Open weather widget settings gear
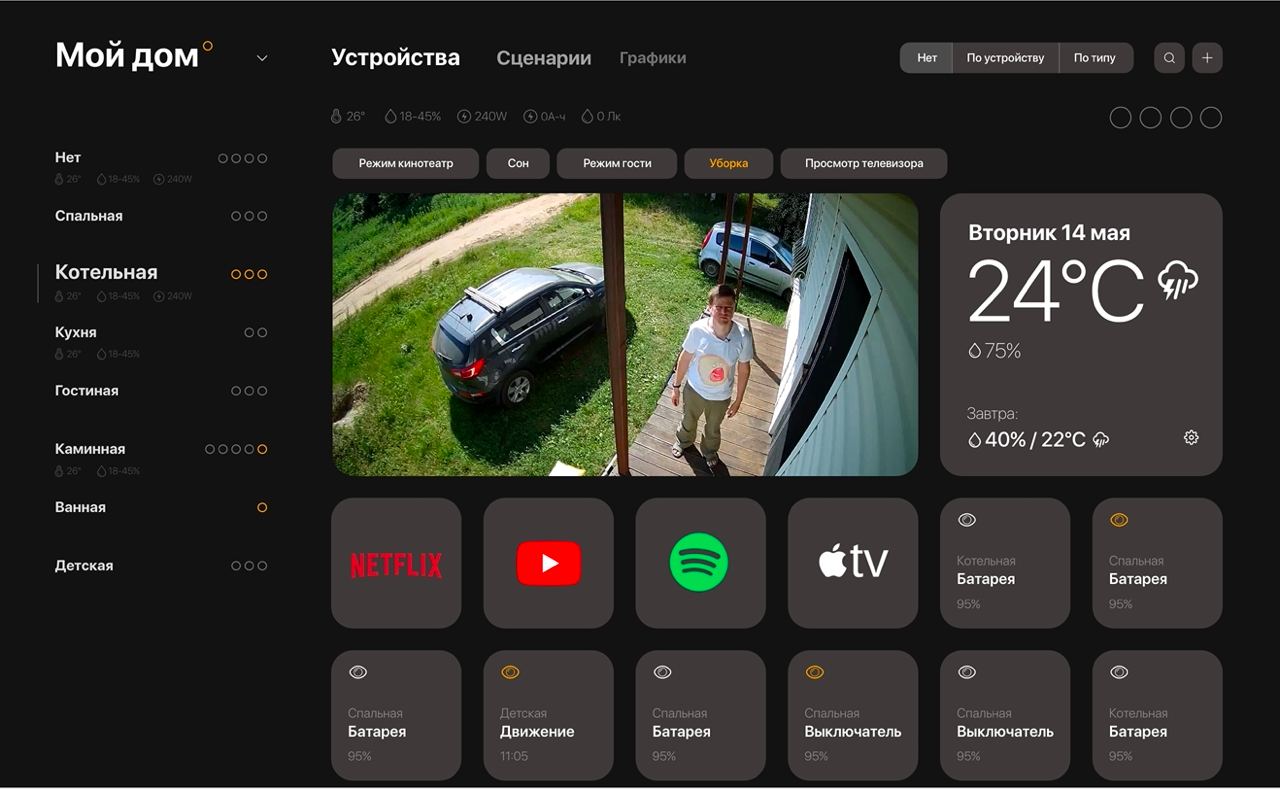The image size is (1280, 789). point(1191,437)
